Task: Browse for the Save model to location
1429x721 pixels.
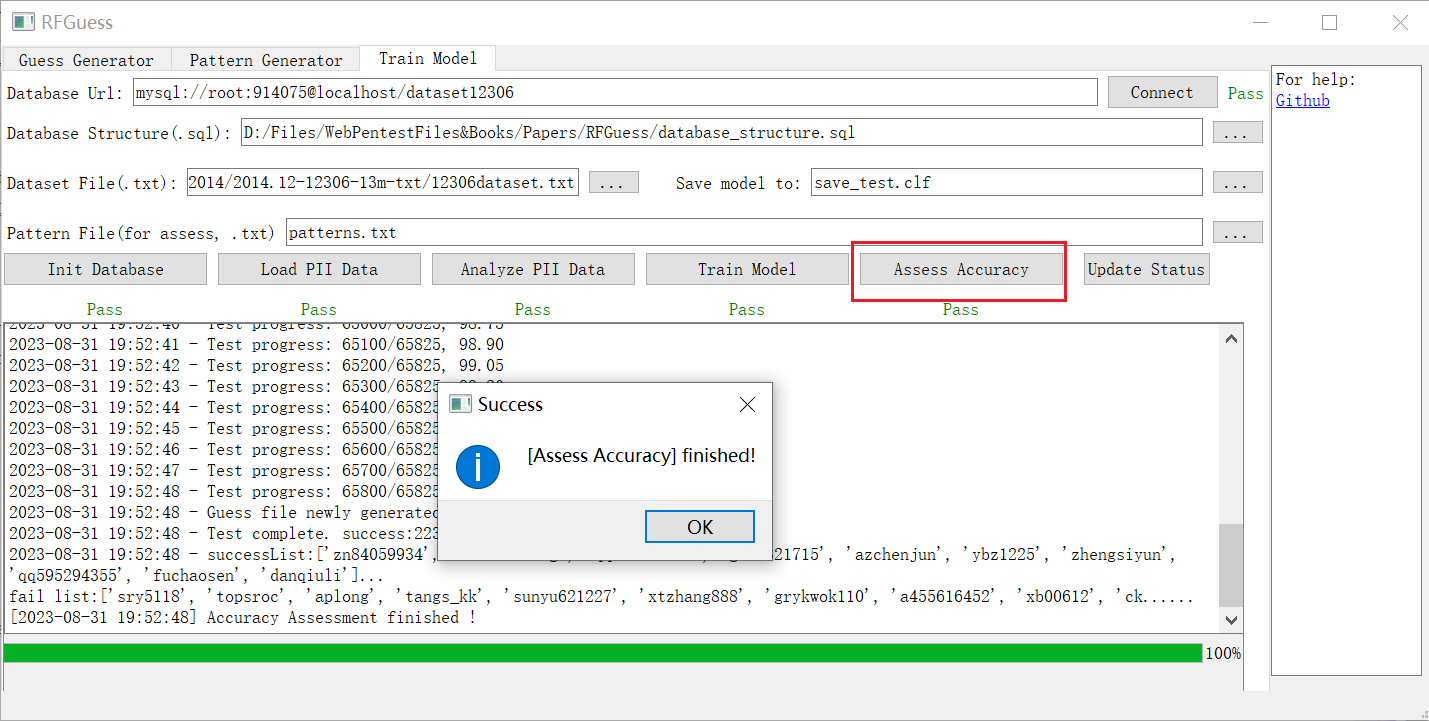Action: pos(1238,182)
